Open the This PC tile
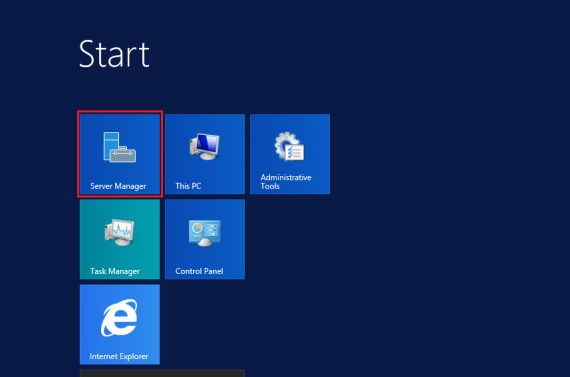Viewport: 570px width, 377px height. (205, 154)
